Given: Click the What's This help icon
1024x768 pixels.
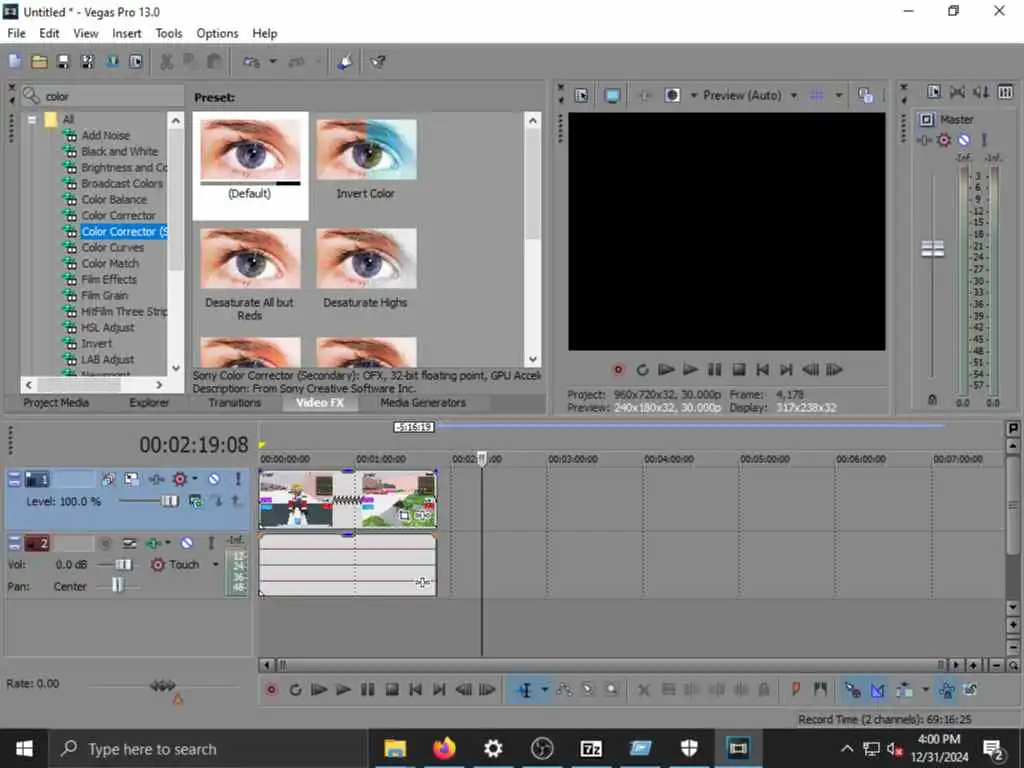Looking at the screenshot, I should tap(378, 62).
